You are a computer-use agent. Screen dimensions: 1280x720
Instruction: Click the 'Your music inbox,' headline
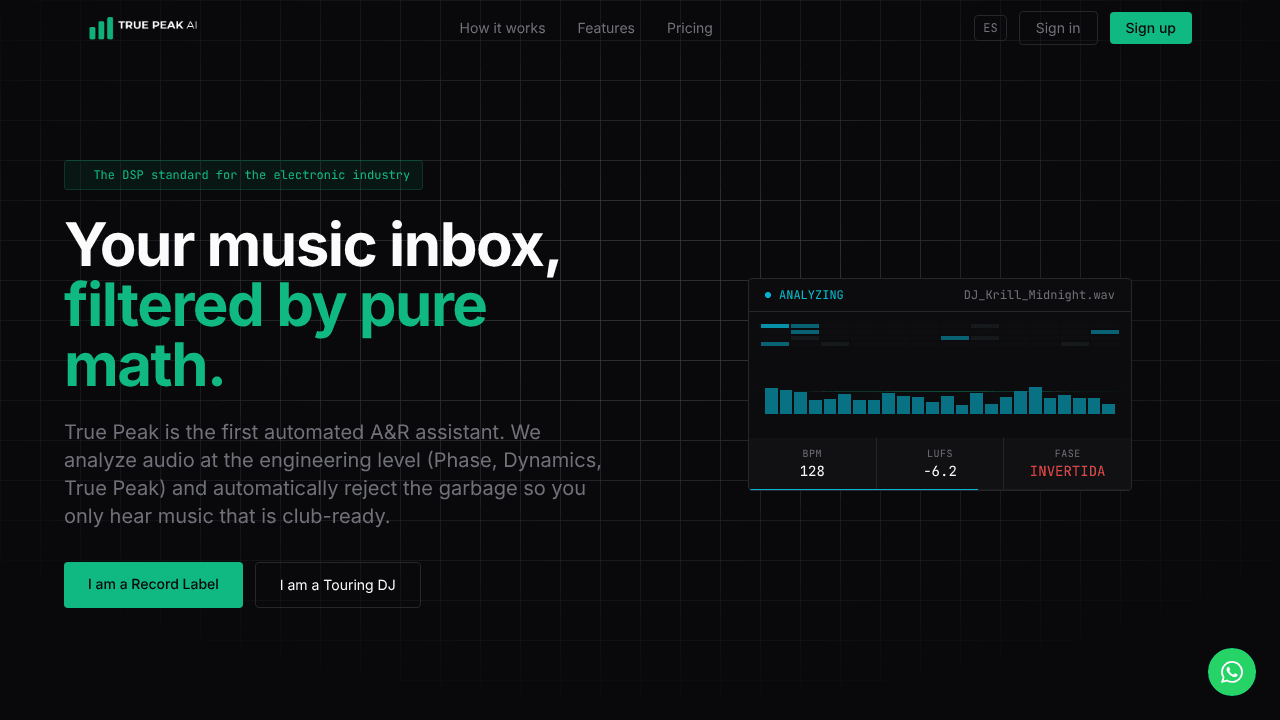click(x=312, y=245)
